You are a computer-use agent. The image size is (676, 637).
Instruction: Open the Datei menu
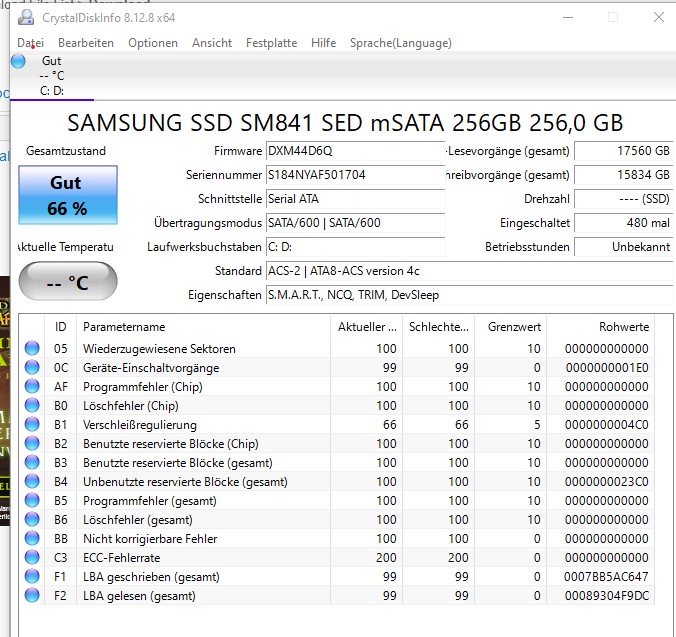point(30,43)
